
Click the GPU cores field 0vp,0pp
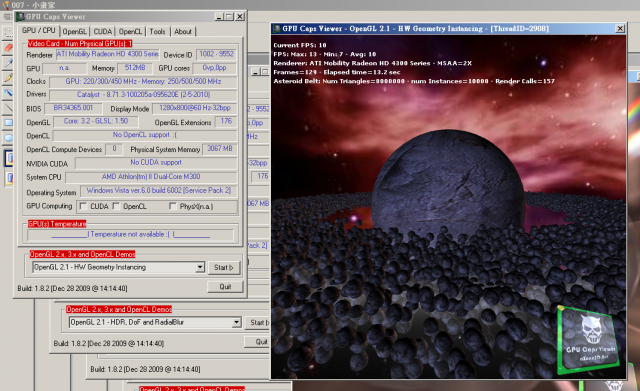click(x=214, y=68)
